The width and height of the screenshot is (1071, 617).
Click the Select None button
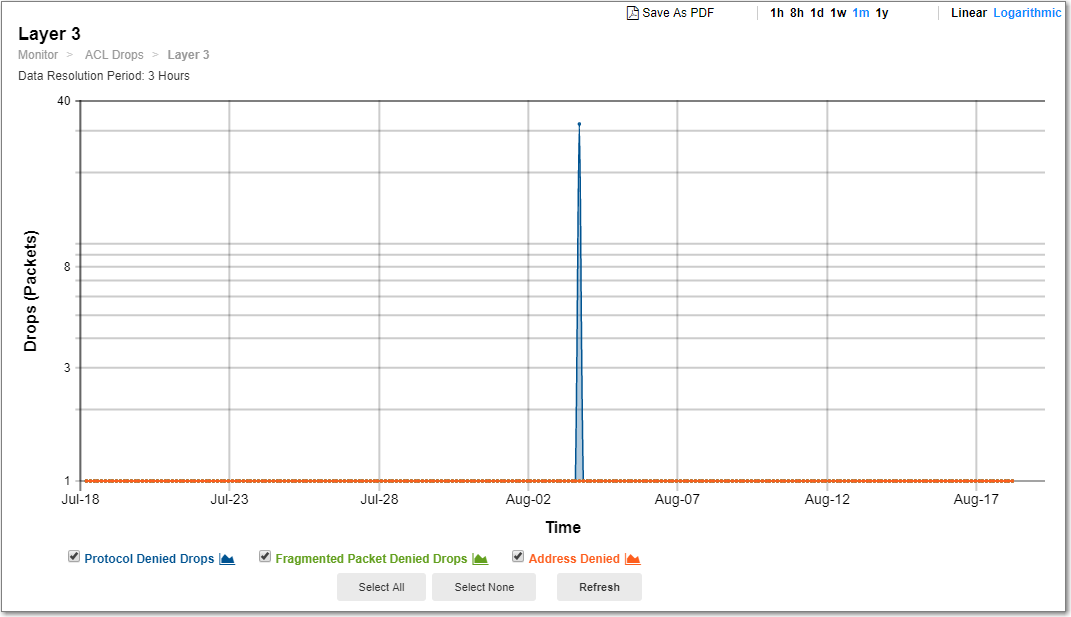[x=484, y=587]
